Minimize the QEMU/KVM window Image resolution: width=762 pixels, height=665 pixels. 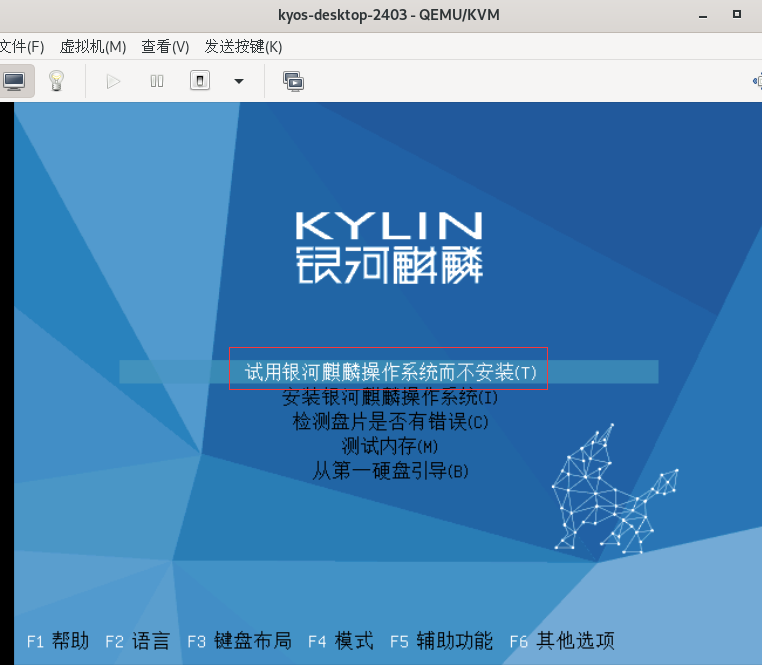click(x=703, y=15)
